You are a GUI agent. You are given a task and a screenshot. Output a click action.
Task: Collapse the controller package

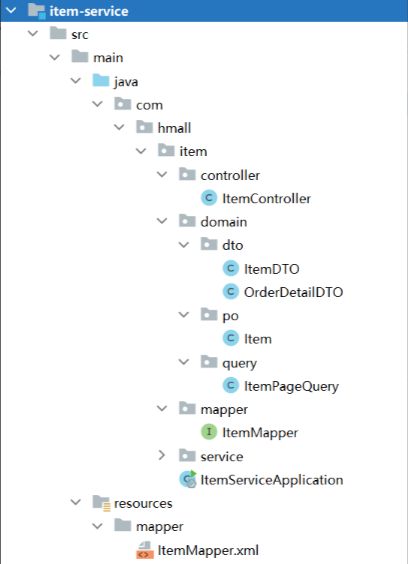[162, 174]
